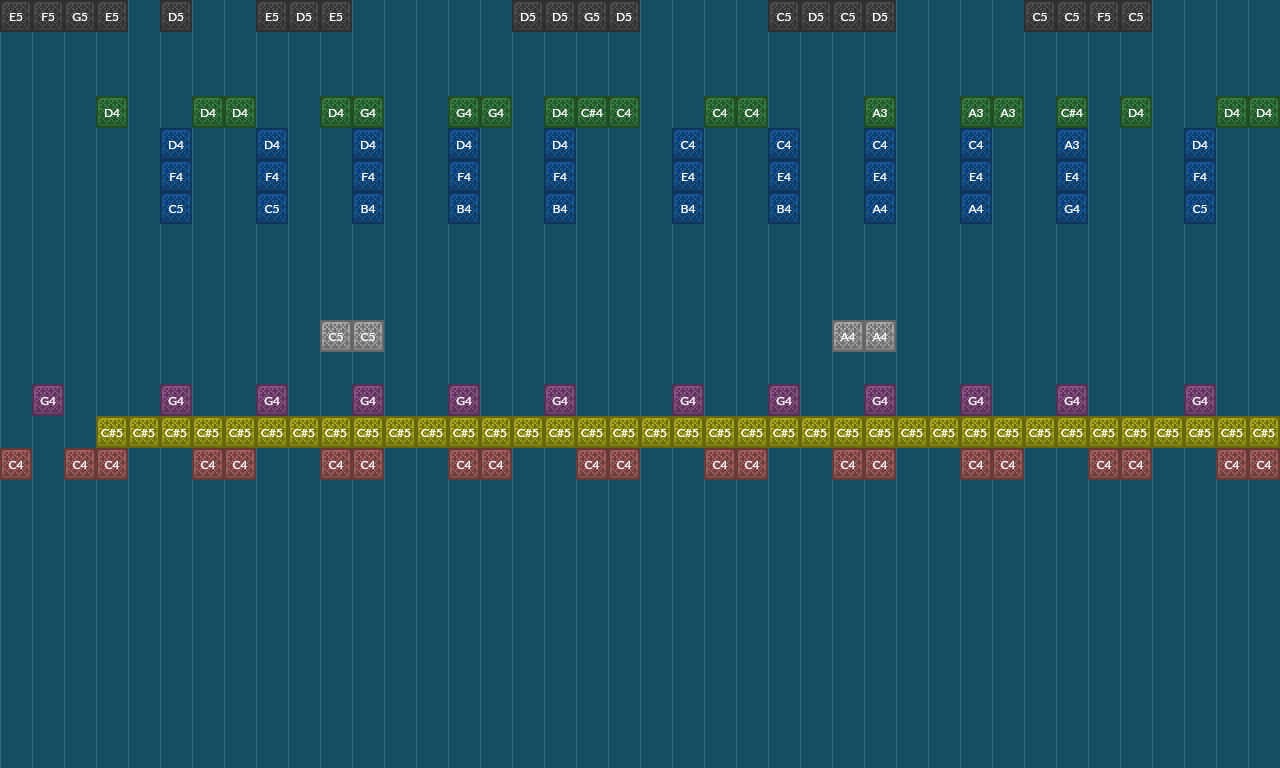
Task: Click the green A3 note near the center
Action: tap(880, 112)
